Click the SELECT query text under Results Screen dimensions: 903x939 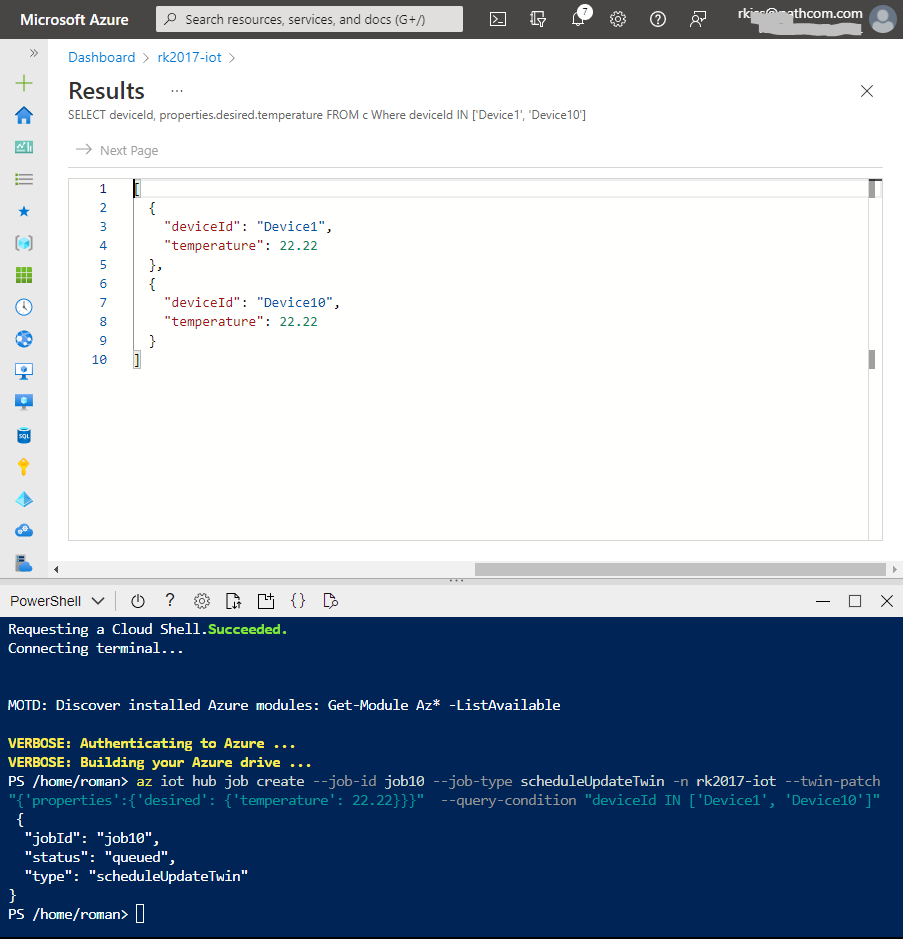tap(327, 115)
